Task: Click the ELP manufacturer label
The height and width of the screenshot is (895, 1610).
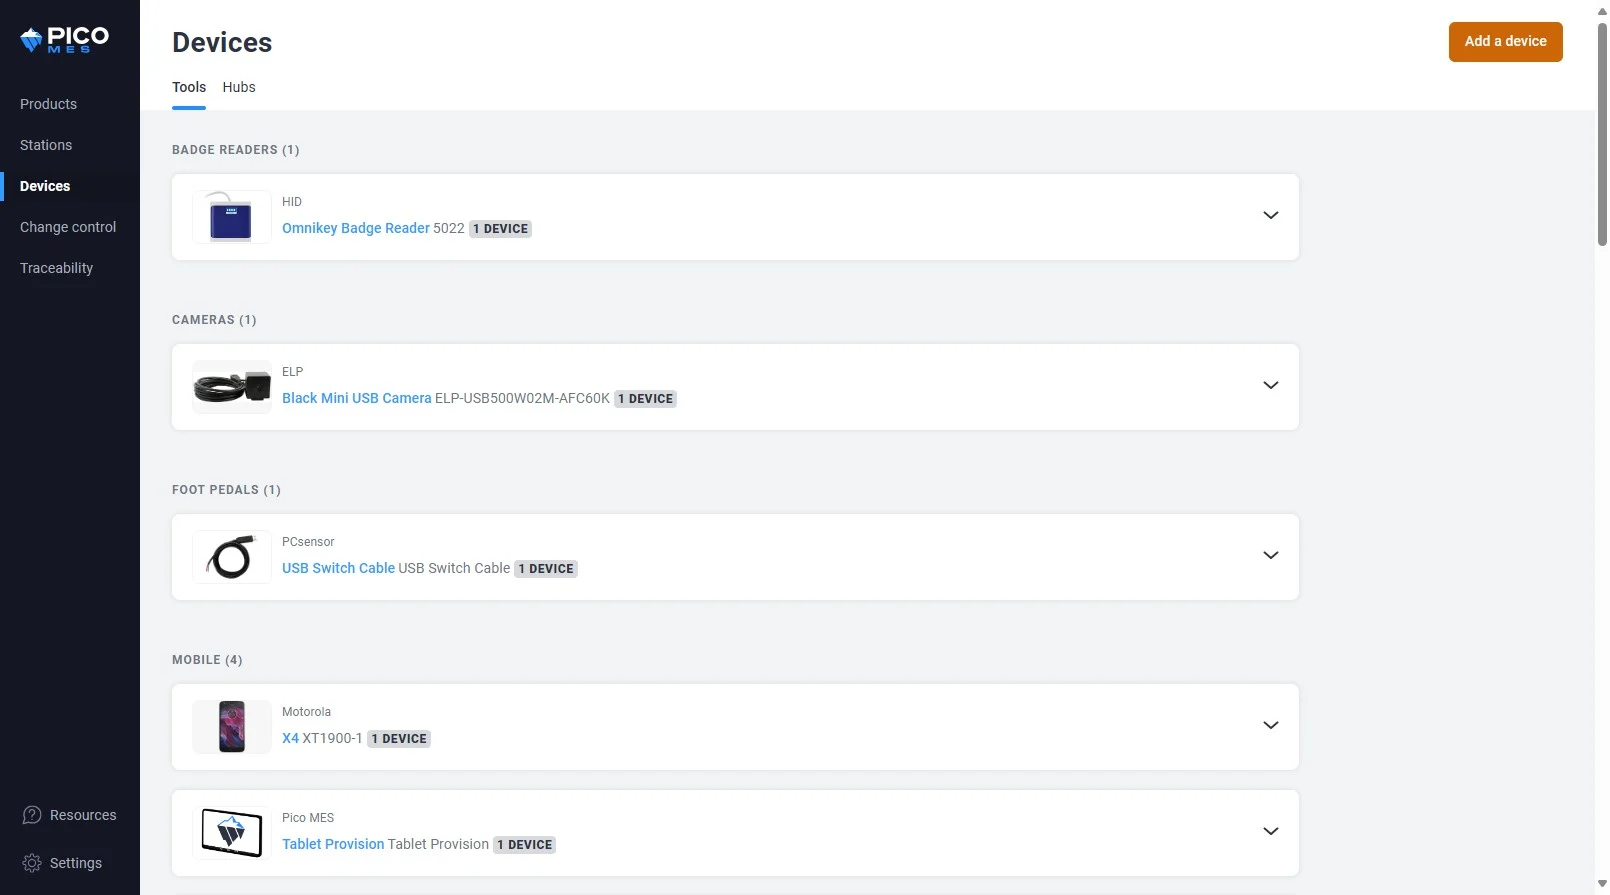Action: pos(292,372)
